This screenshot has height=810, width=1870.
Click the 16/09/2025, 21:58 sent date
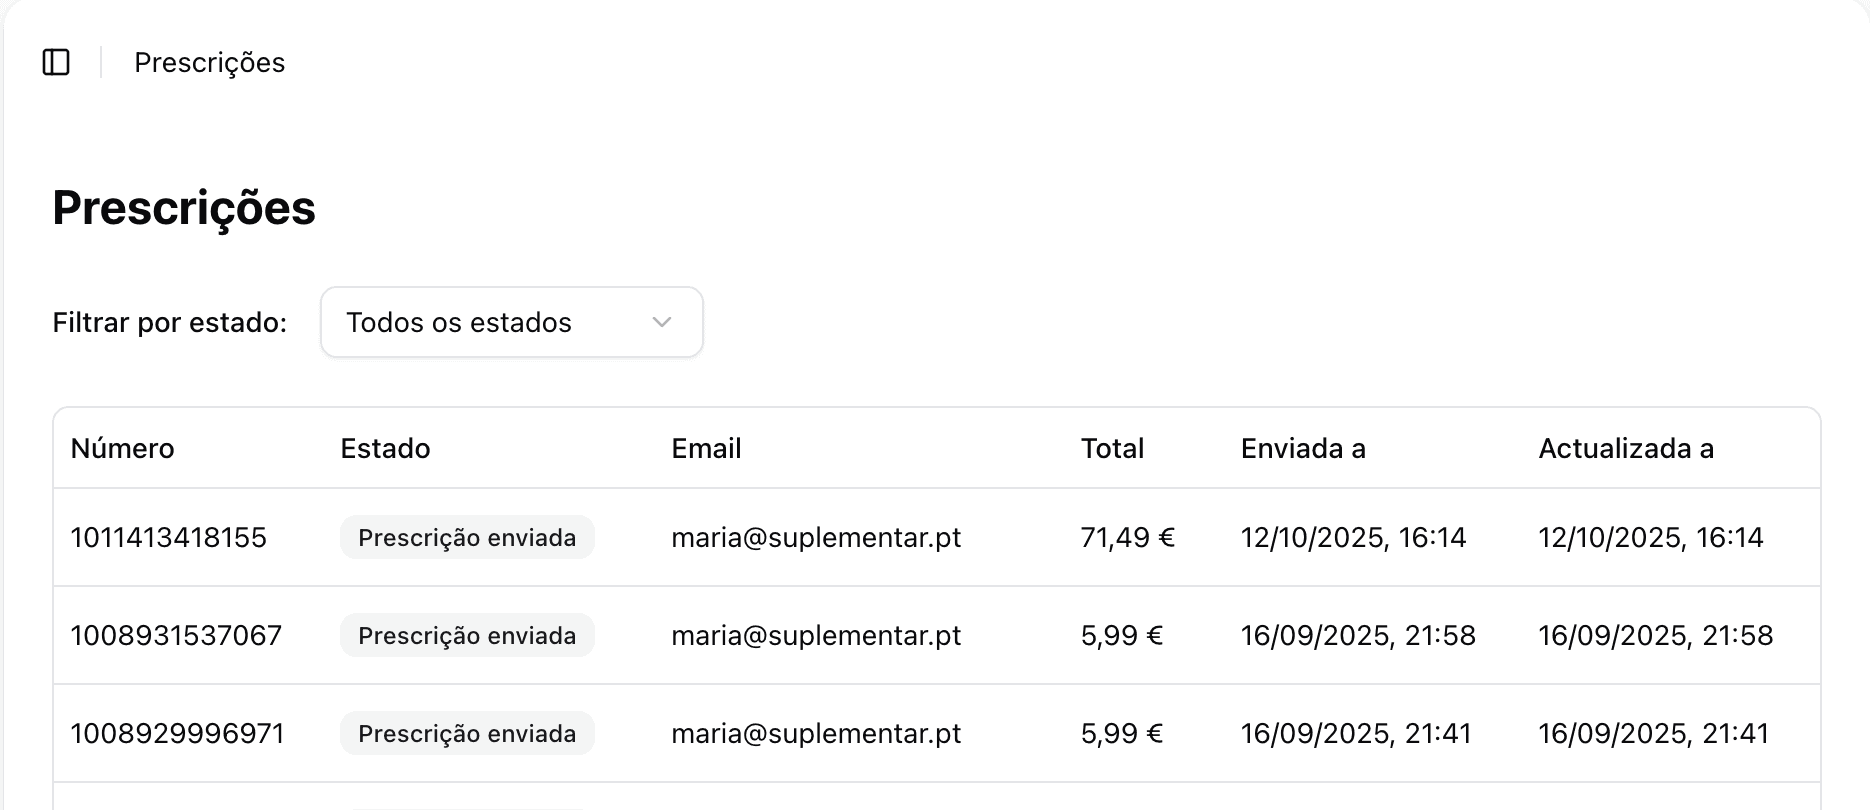click(x=1358, y=635)
